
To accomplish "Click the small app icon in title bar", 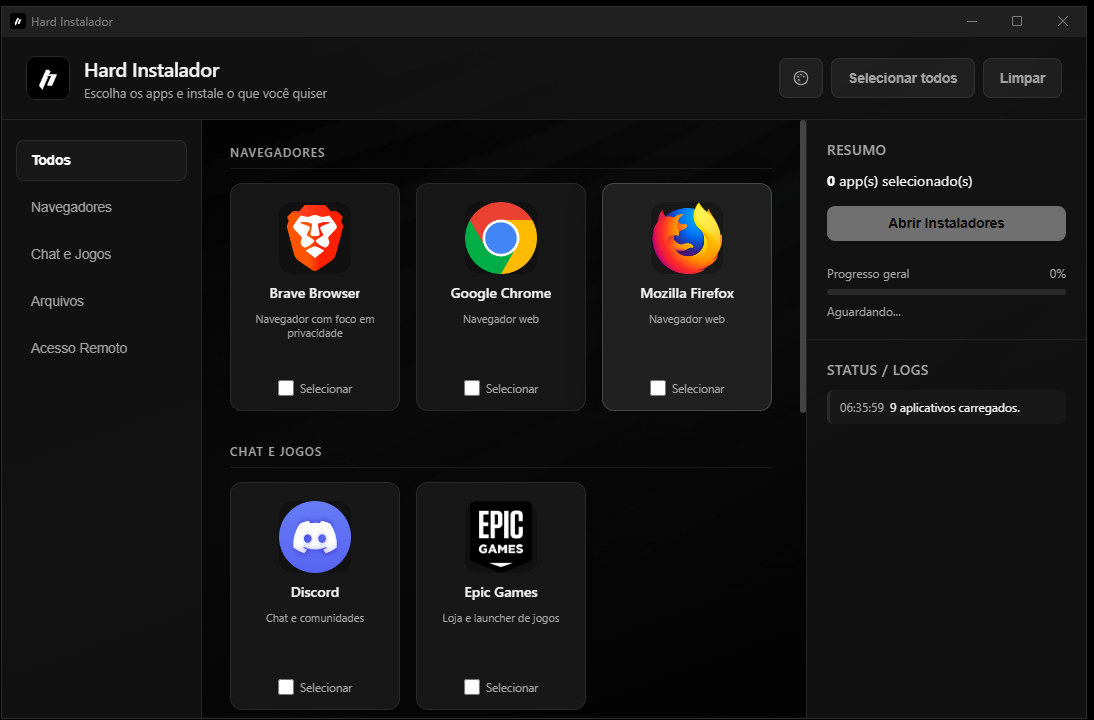I will click(17, 22).
